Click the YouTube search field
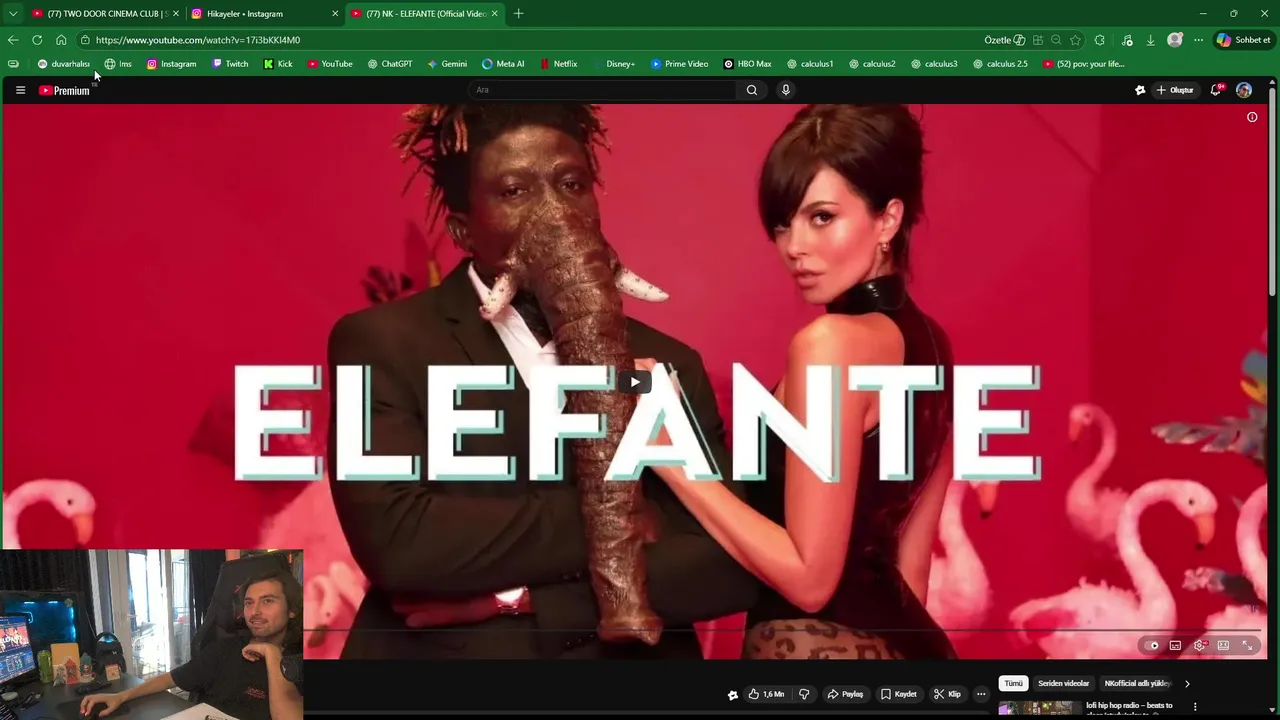This screenshot has width=1280, height=720. 602,90
